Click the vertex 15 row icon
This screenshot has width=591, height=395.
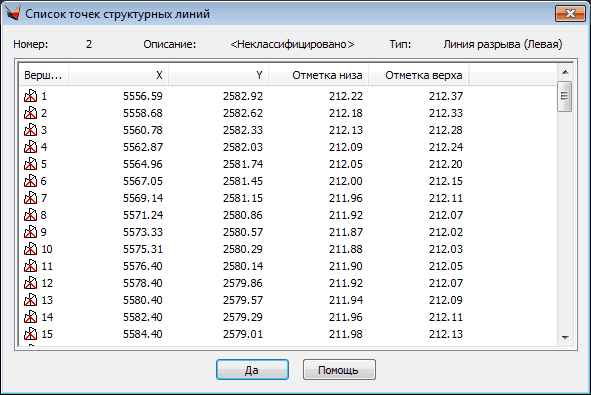[x=31, y=334]
